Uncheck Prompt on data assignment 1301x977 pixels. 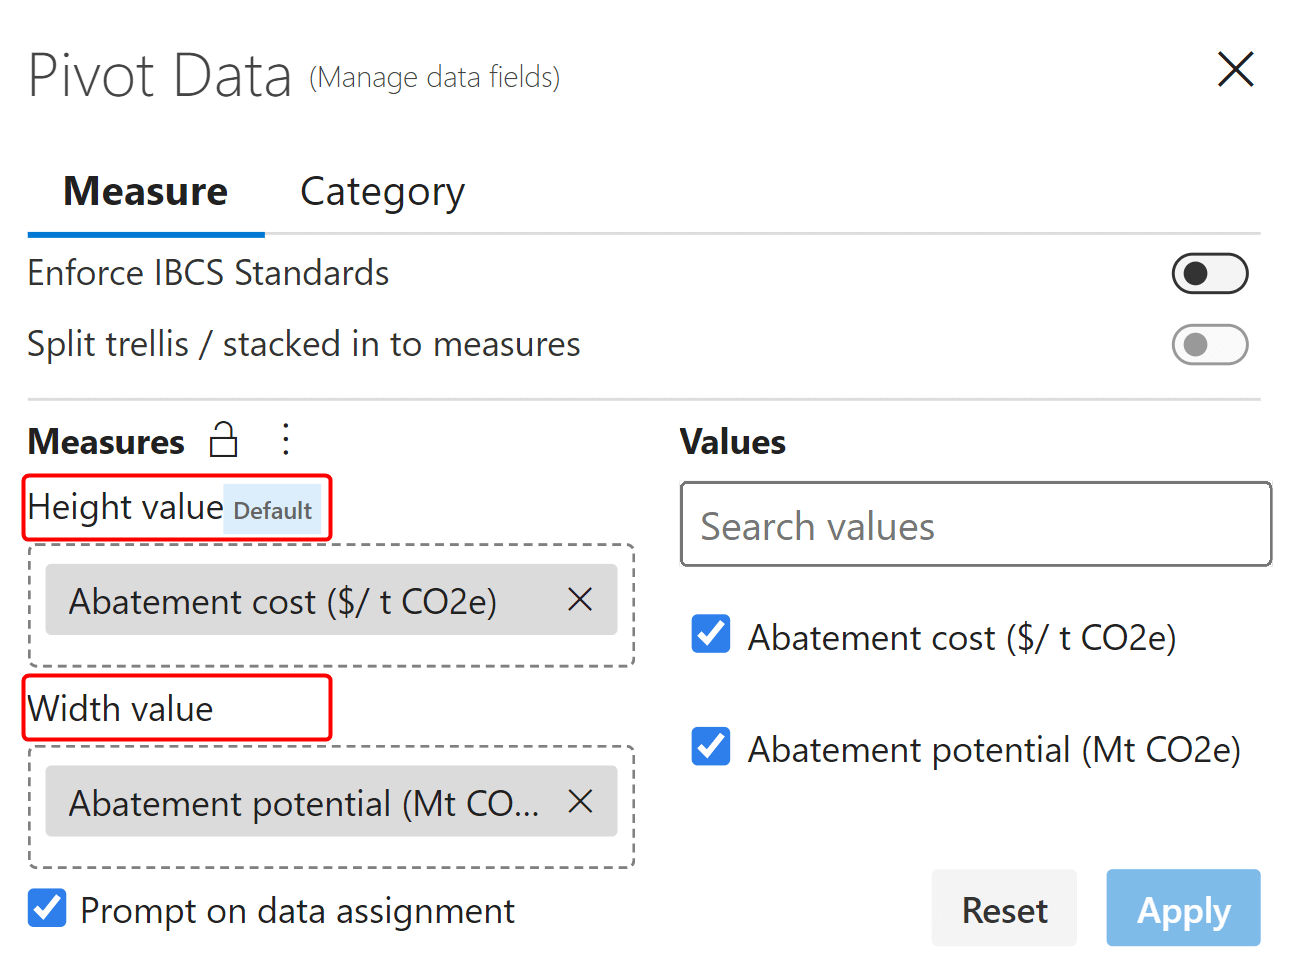[46, 909]
